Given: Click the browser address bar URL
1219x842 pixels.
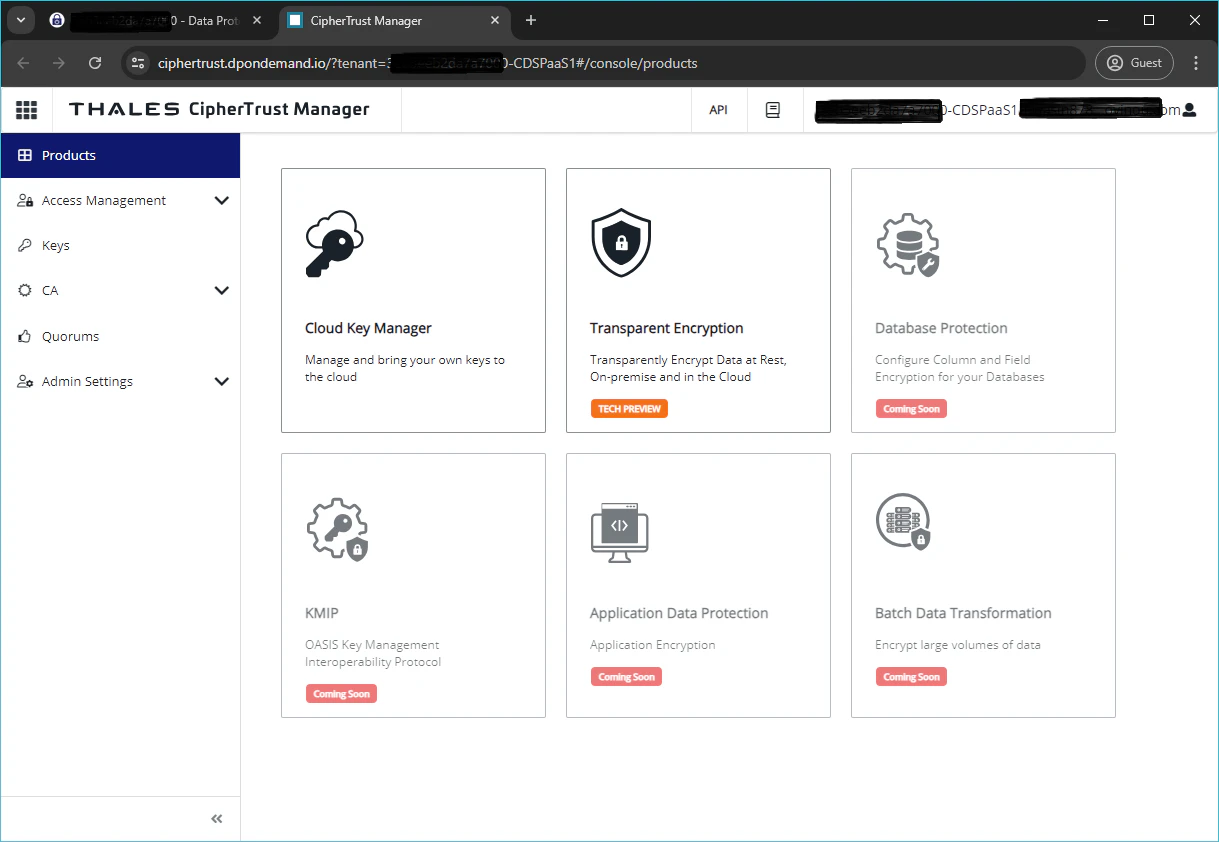Looking at the screenshot, I should point(427,63).
